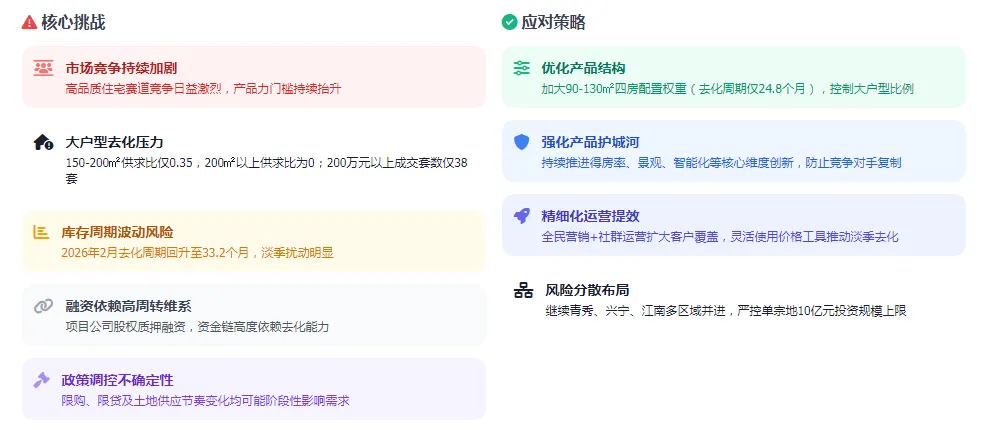Viewport: 981px width, 430px height.
Task: Click the green checkmark circle icon
Action: click(x=509, y=22)
